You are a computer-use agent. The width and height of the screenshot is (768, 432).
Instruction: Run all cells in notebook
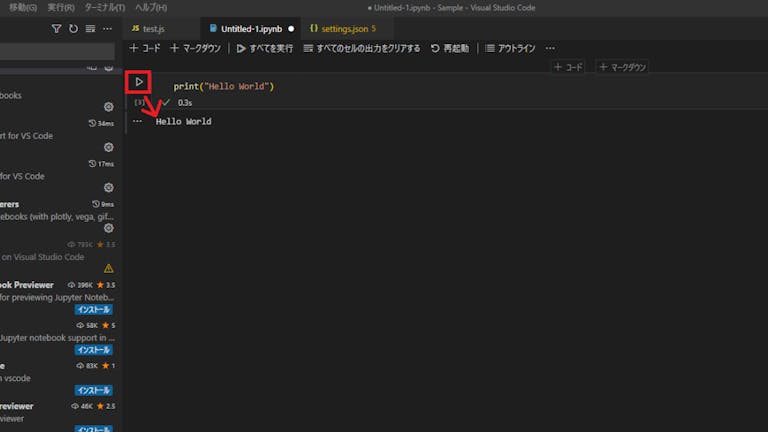coord(264,48)
